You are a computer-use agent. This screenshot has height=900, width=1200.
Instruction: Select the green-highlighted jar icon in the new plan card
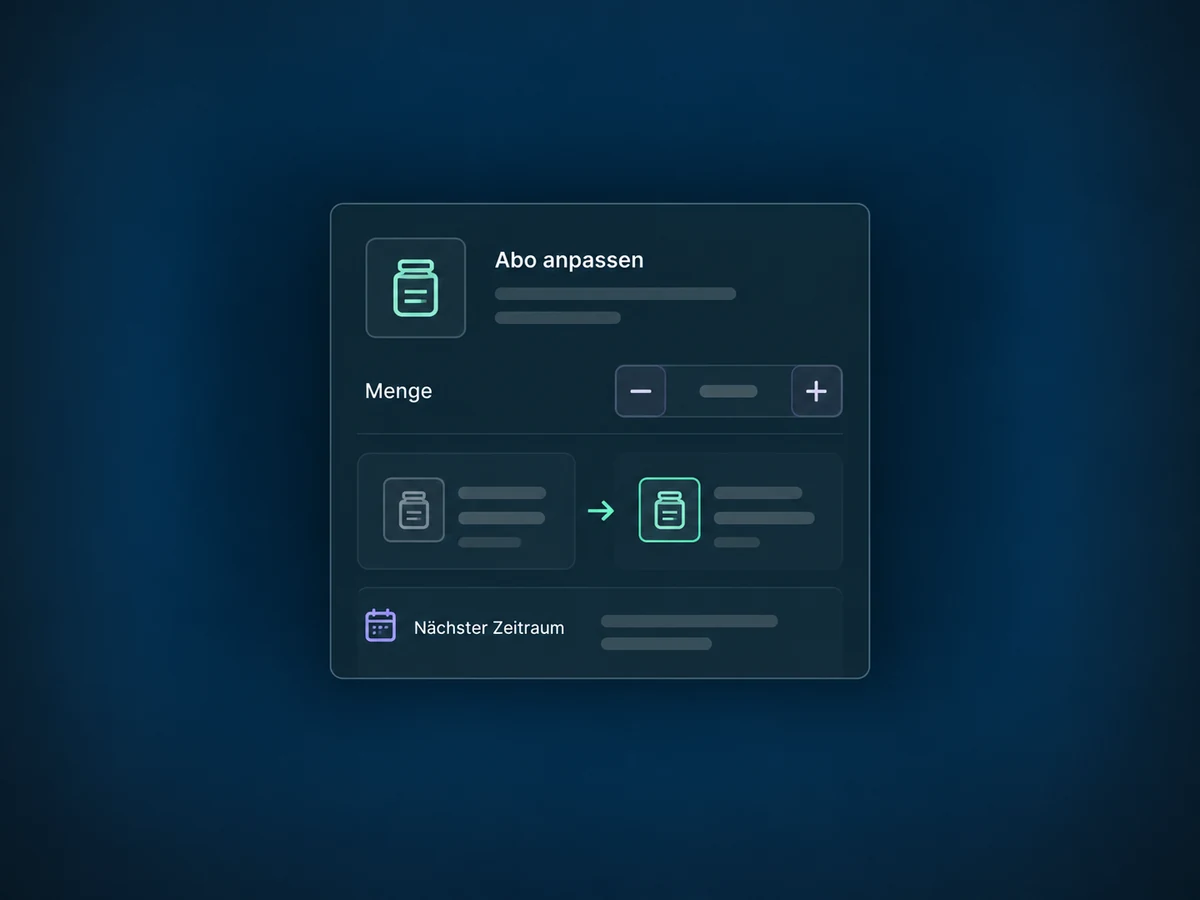point(669,510)
